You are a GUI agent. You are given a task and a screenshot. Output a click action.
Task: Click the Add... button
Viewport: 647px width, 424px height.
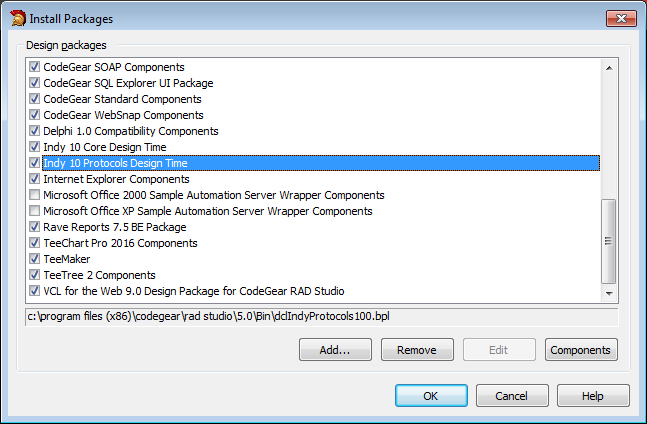pyautogui.click(x=335, y=350)
